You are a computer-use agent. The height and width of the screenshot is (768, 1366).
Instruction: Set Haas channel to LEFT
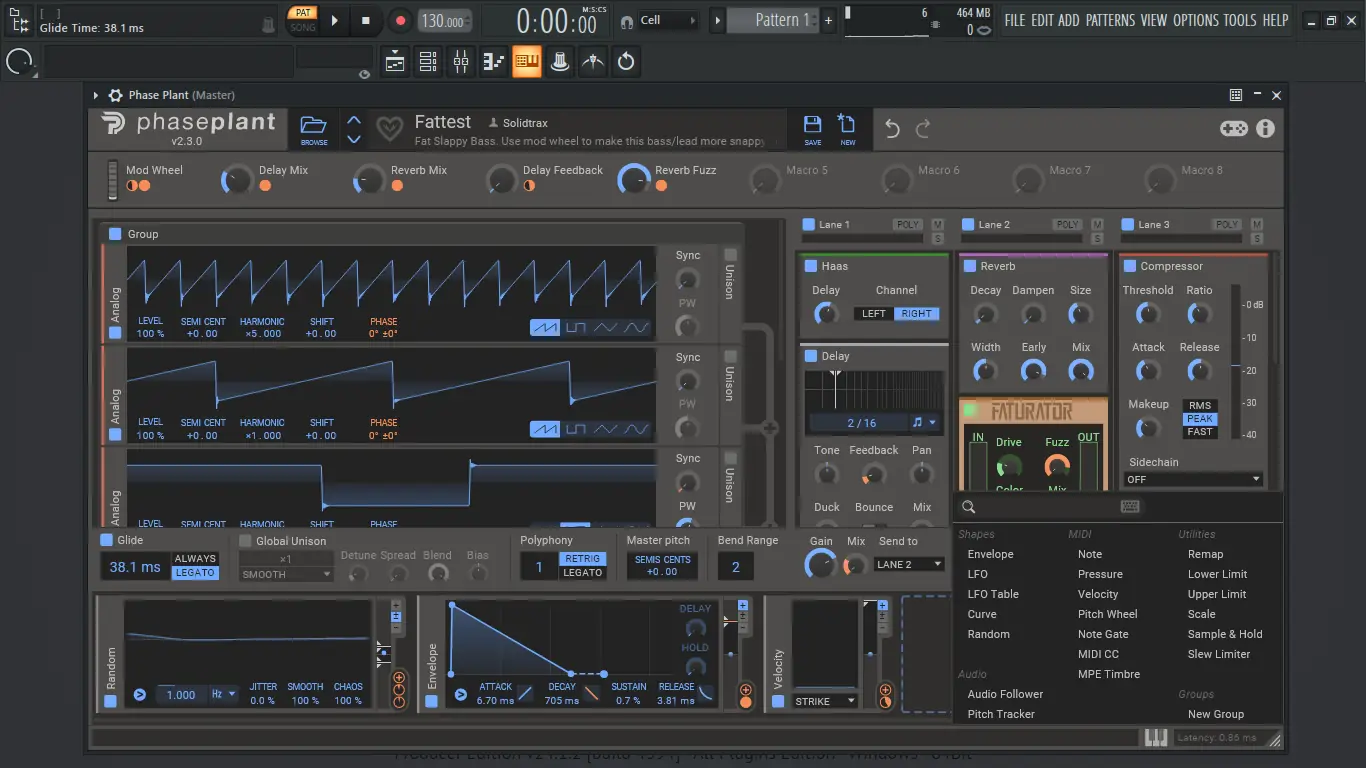click(x=874, y=314)
